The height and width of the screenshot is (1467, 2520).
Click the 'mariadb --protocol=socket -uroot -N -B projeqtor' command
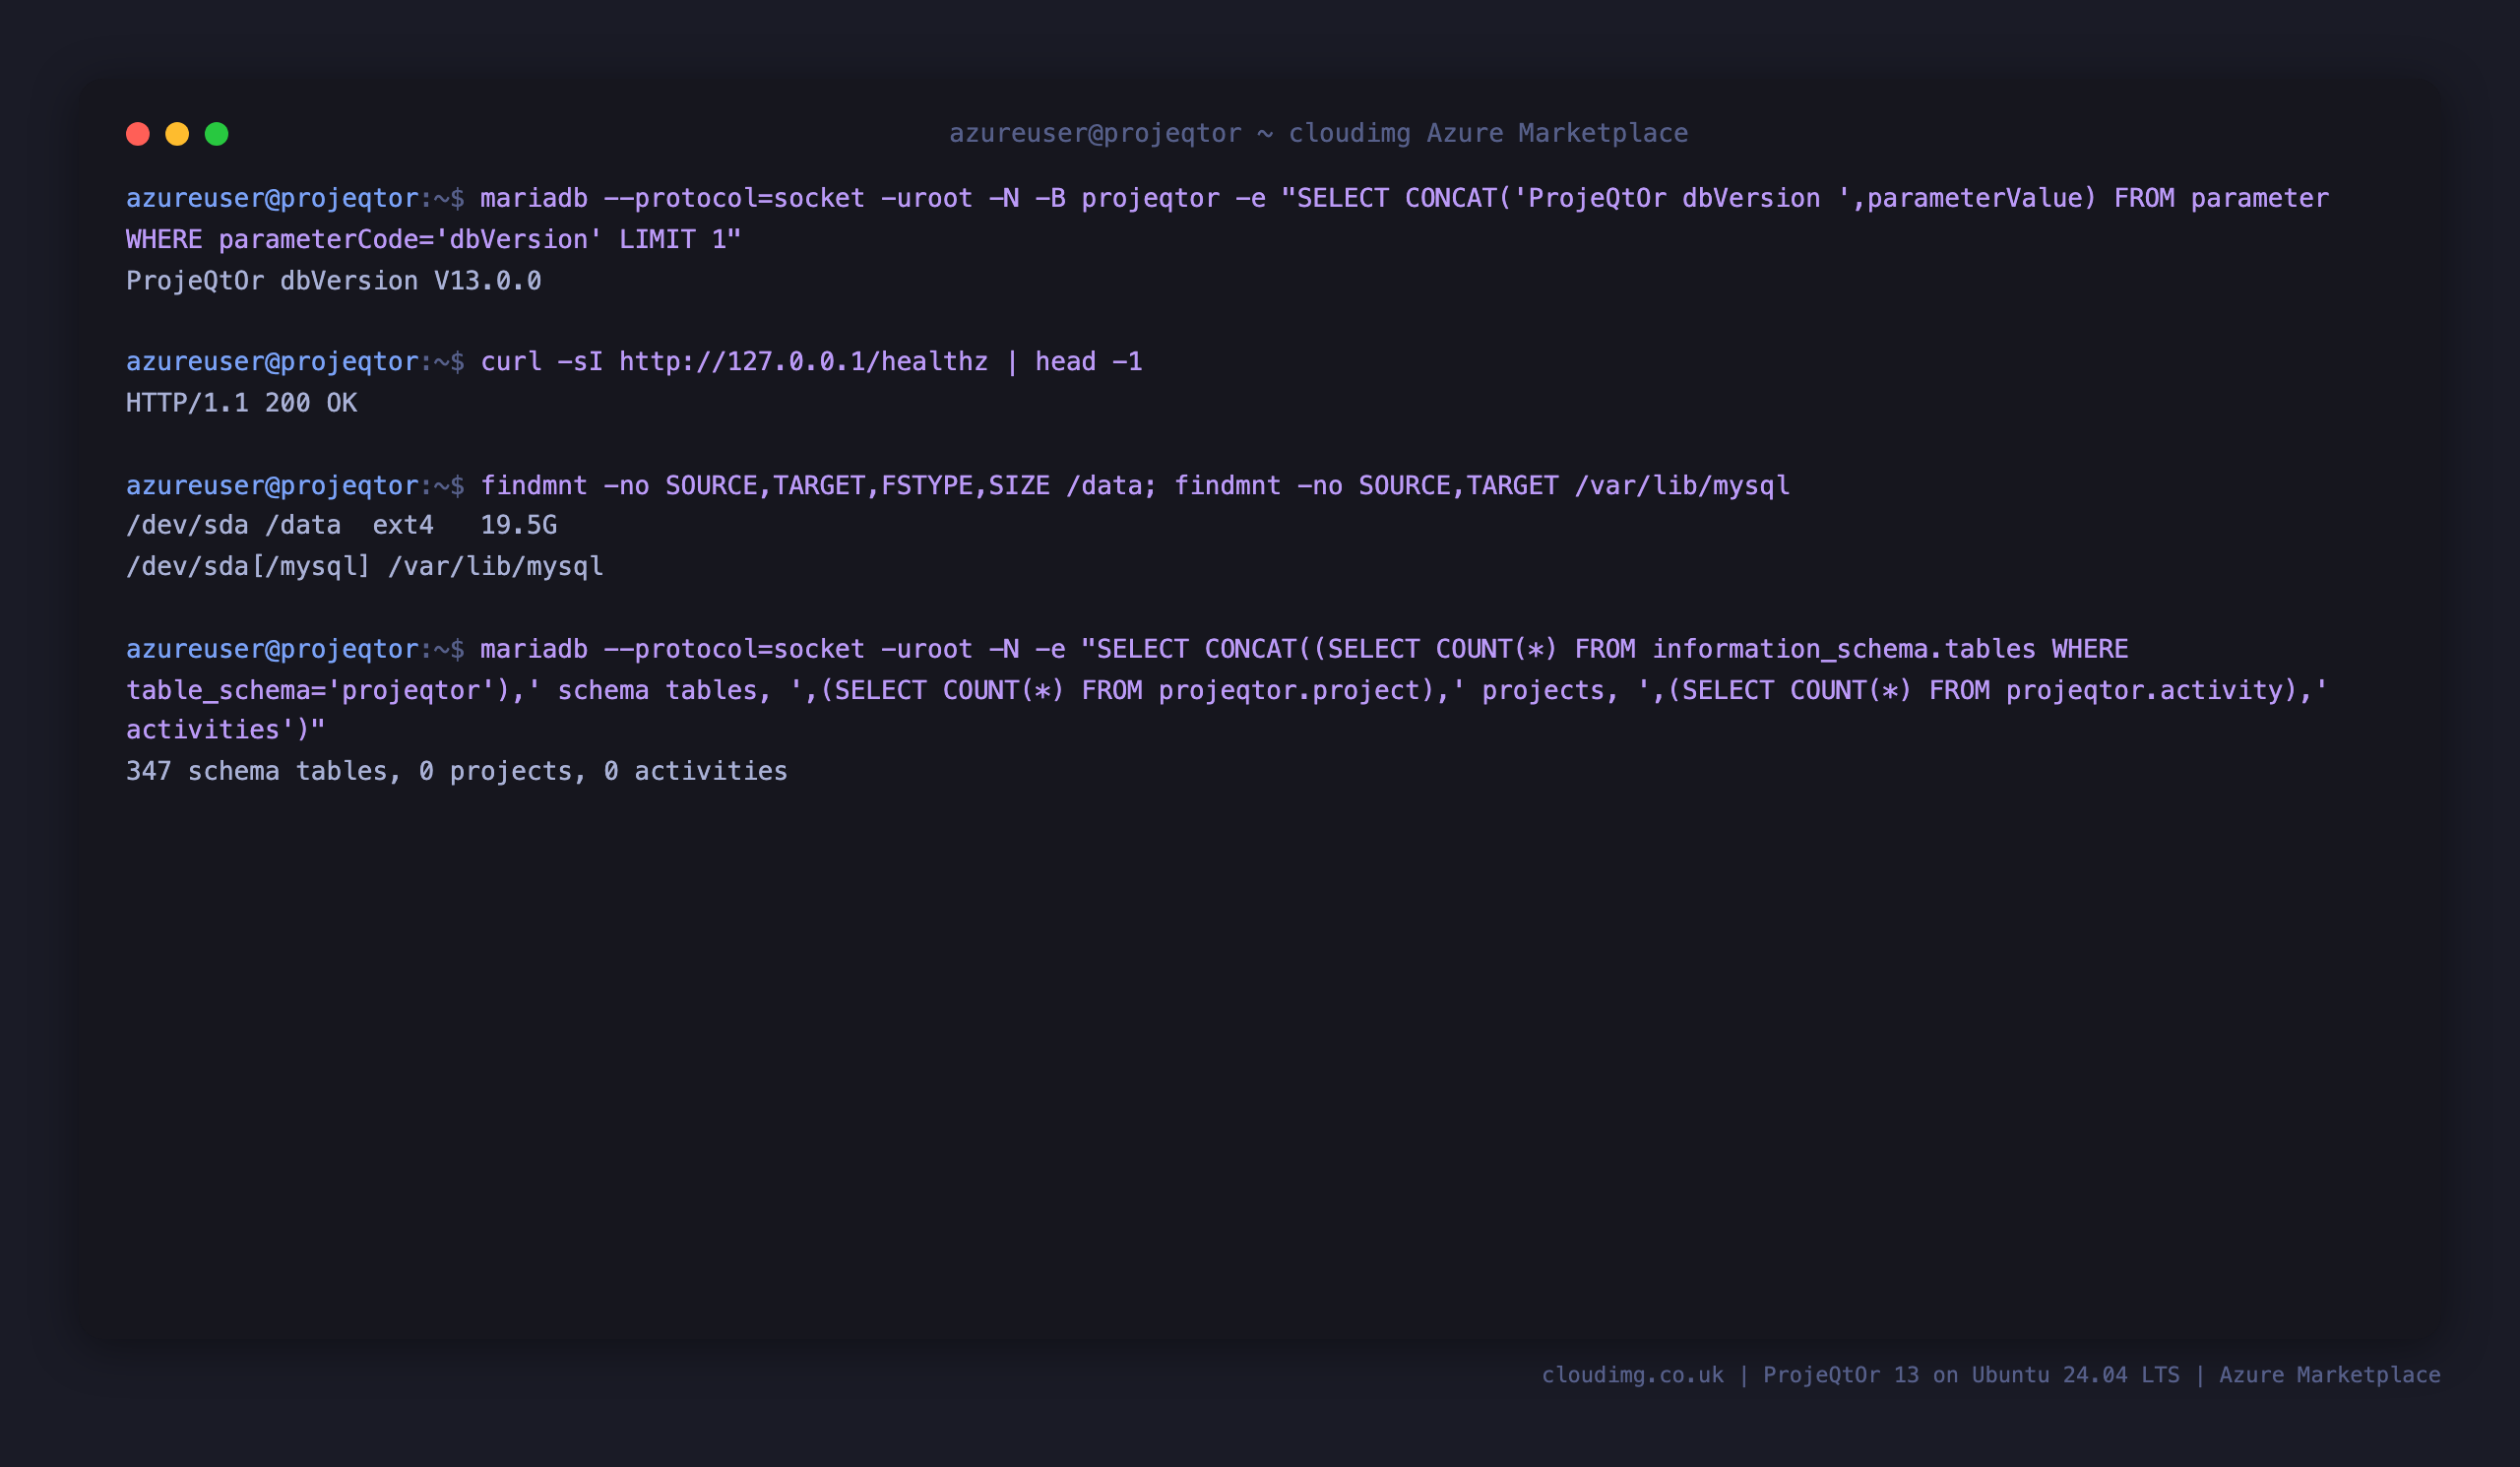click(850, 198)
